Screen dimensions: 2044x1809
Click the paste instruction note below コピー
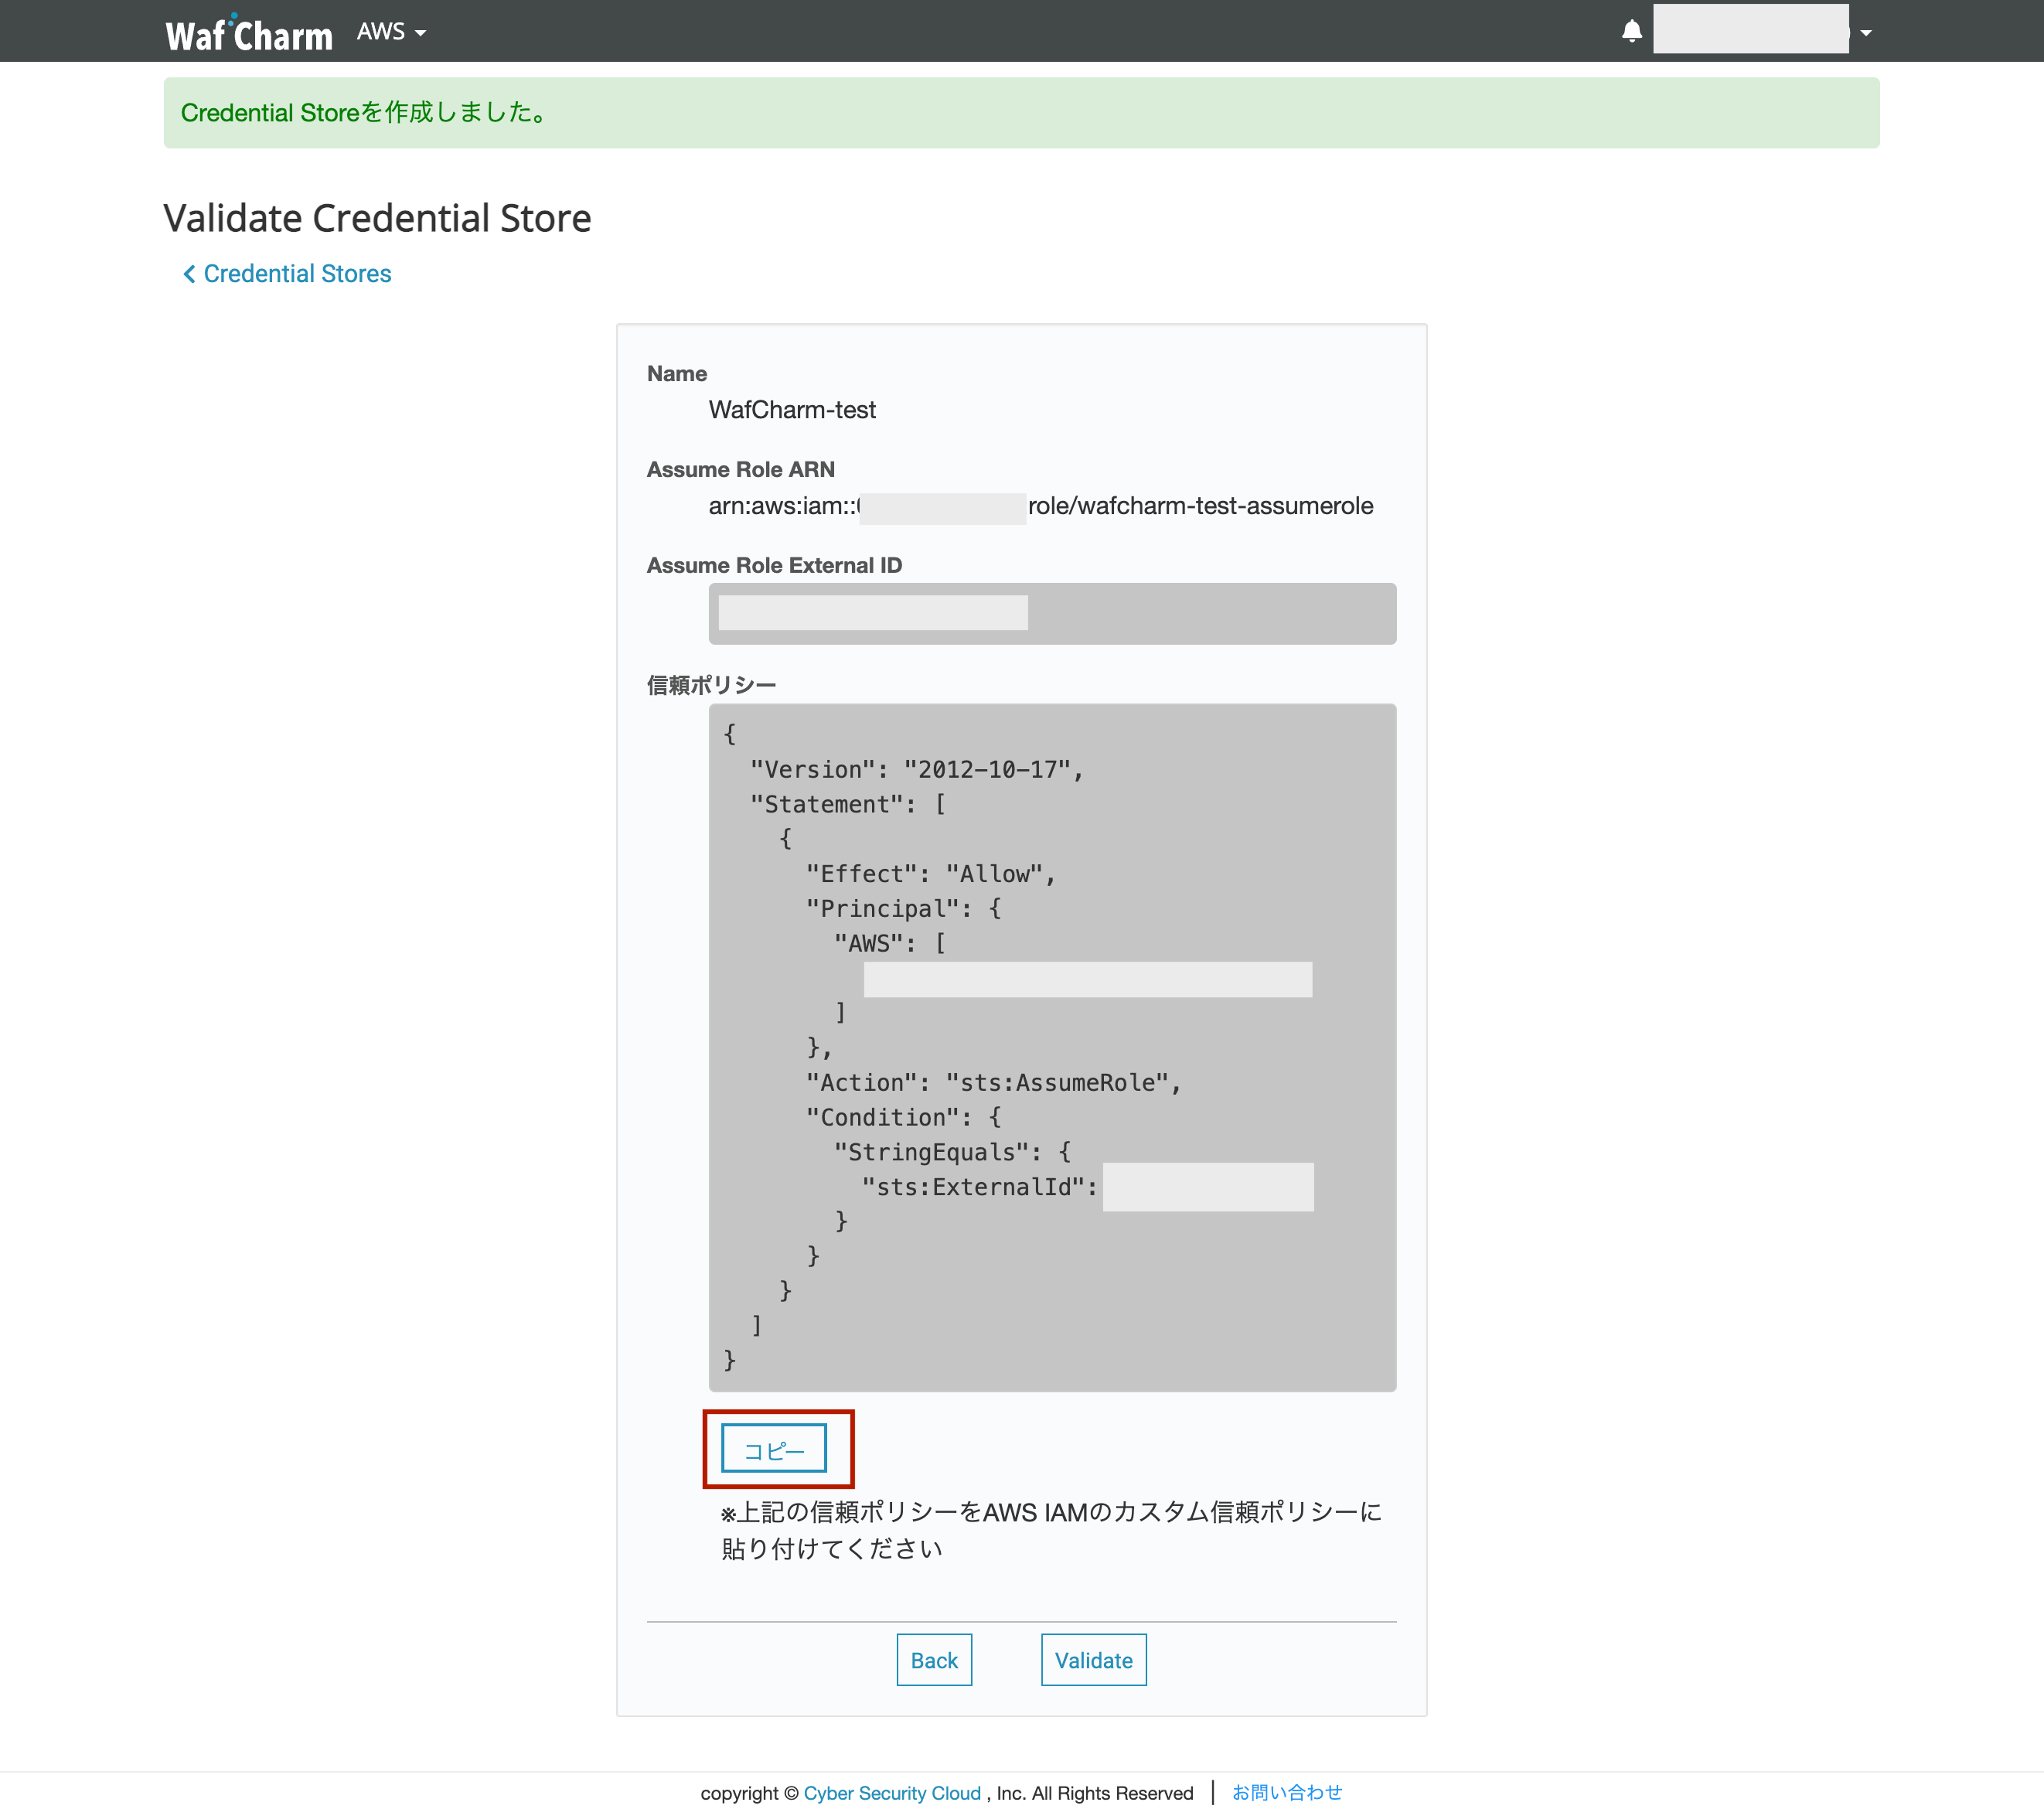pyautogui.click(x=1050, y=1529)
